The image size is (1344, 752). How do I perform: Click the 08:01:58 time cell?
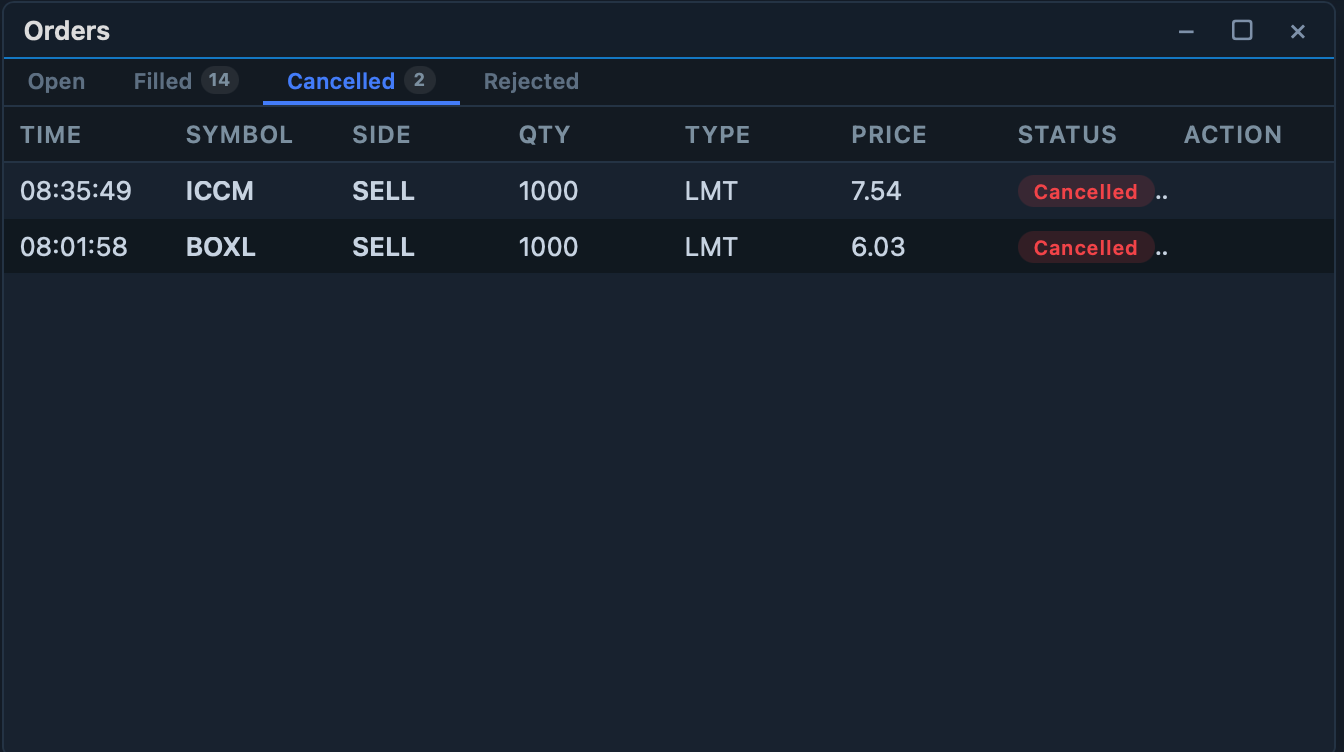(x=74, y=247)
